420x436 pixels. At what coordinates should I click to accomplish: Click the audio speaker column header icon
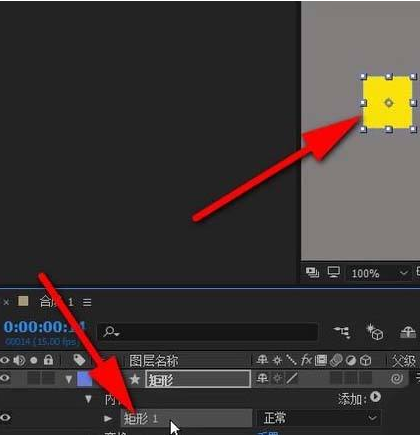tap(19, 360)
